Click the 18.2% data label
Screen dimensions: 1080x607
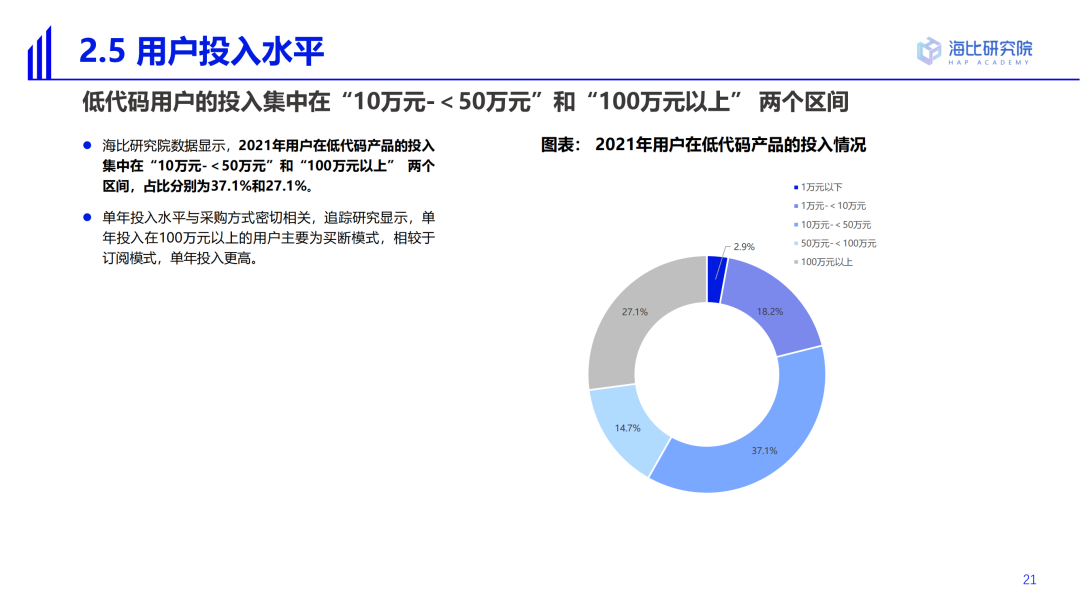click(770, 311)
